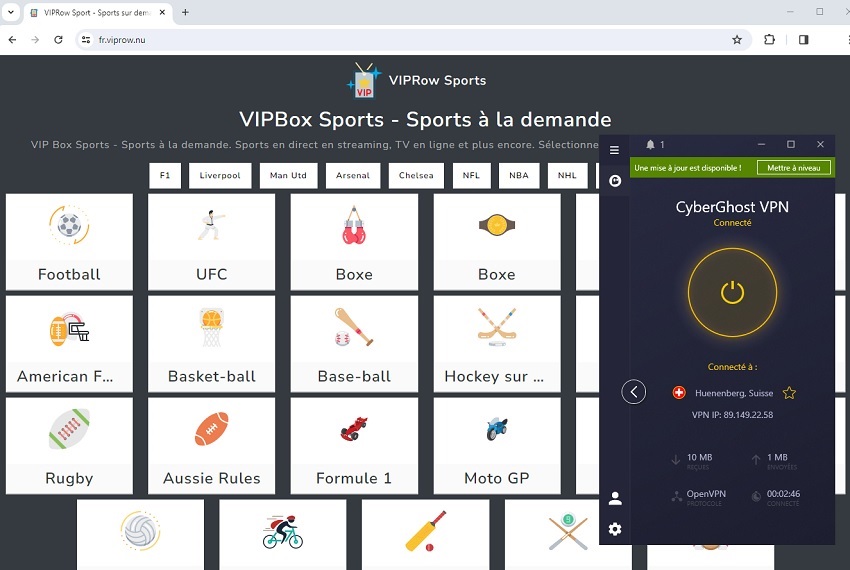Select the Man Utd quick tag

[x=288, y=176]
